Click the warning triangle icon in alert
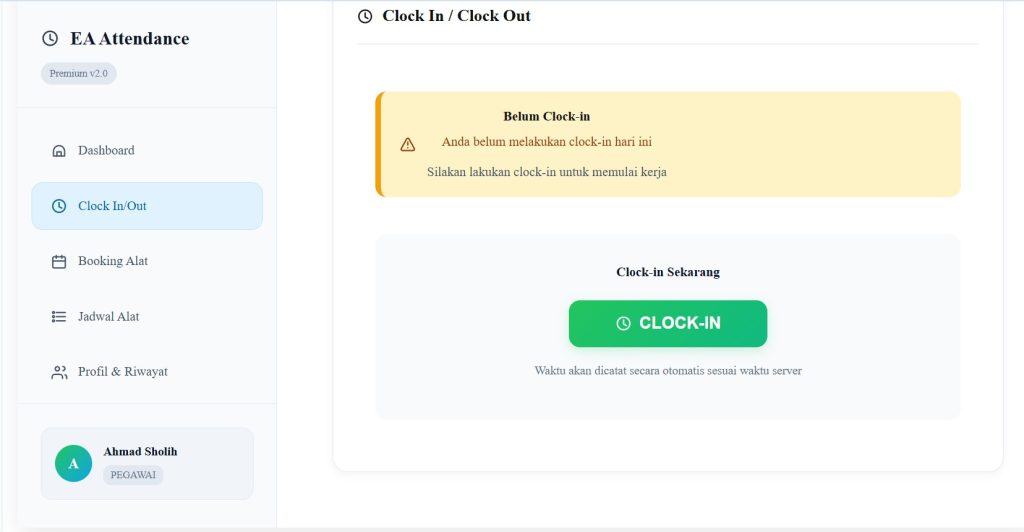The height and width of the screenshot is (532, 1024). [408, 144]
